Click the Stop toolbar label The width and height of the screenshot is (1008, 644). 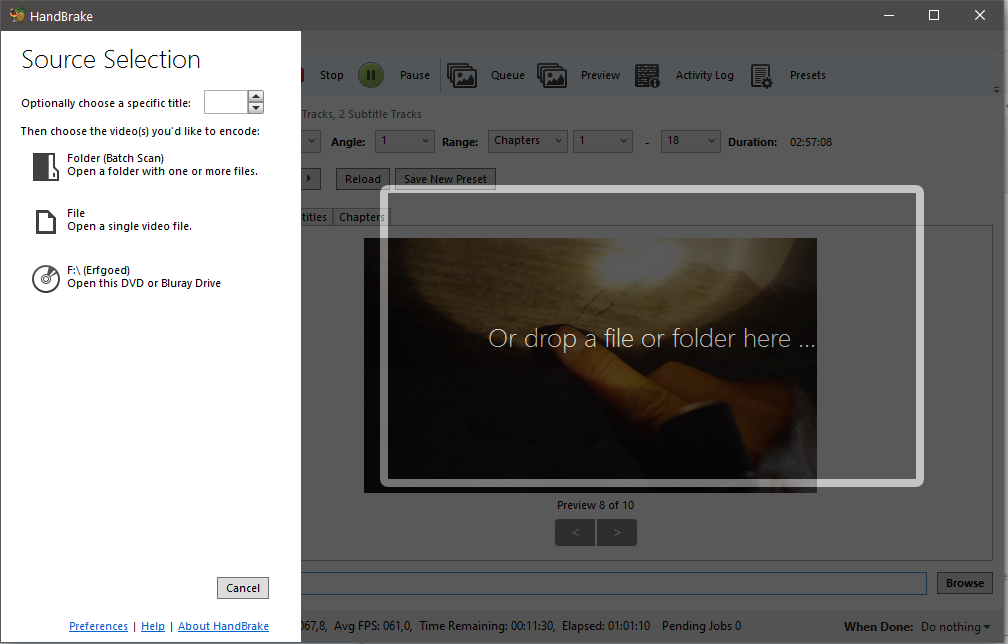point(332,75)
